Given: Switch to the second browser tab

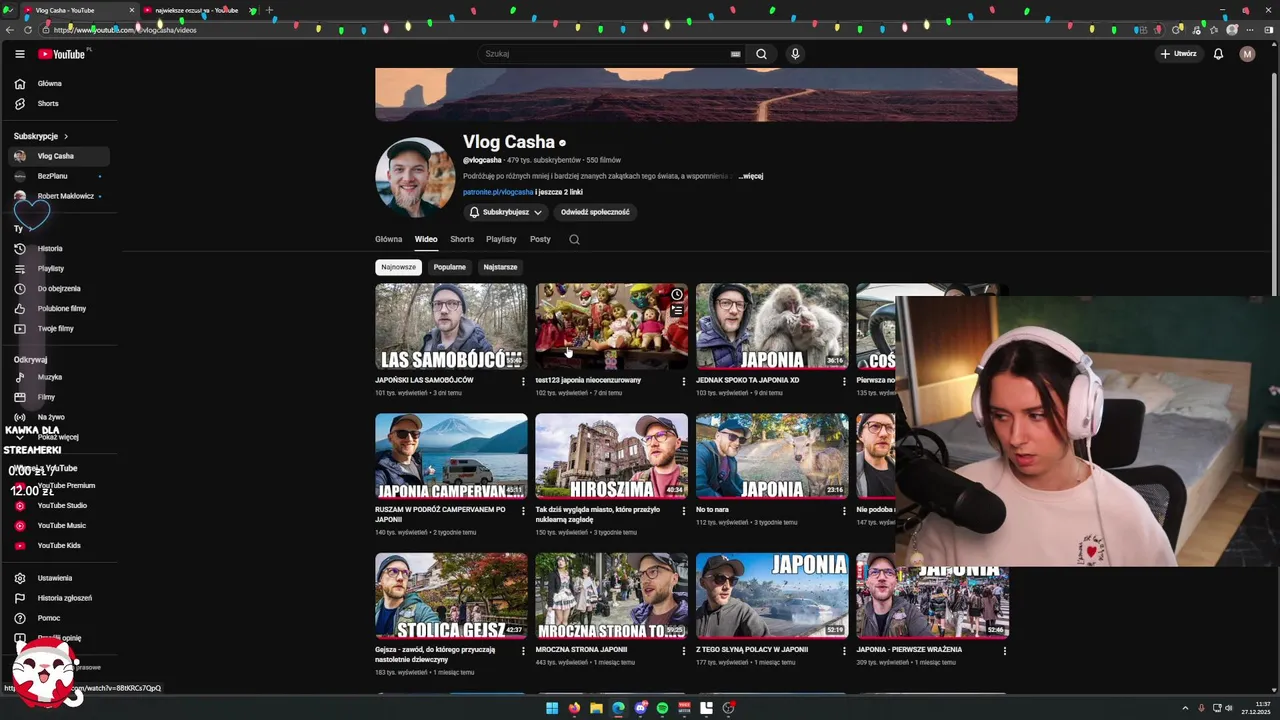Looking at the screenshot, I should (196, 10).
